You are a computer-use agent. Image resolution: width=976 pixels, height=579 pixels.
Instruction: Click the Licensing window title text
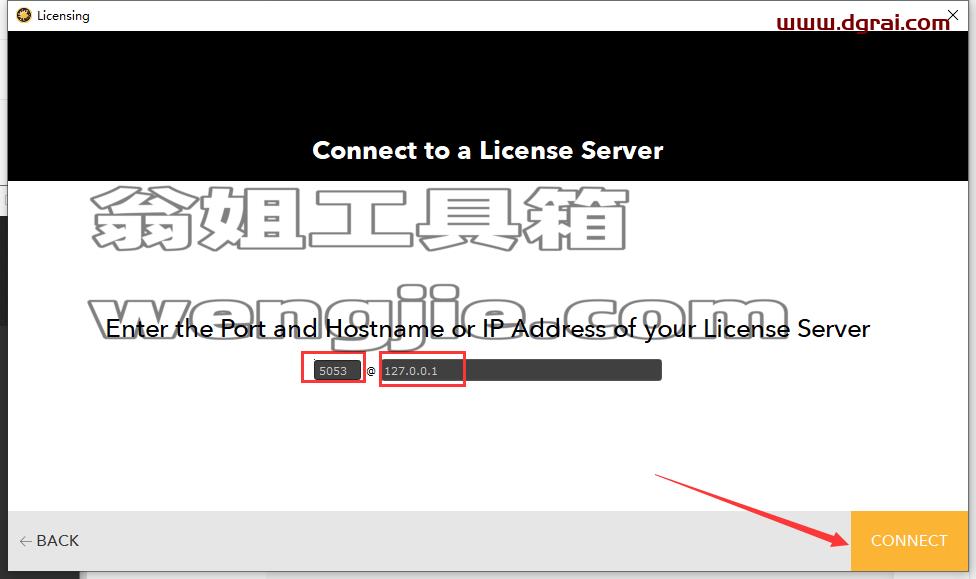coord(63,16)
